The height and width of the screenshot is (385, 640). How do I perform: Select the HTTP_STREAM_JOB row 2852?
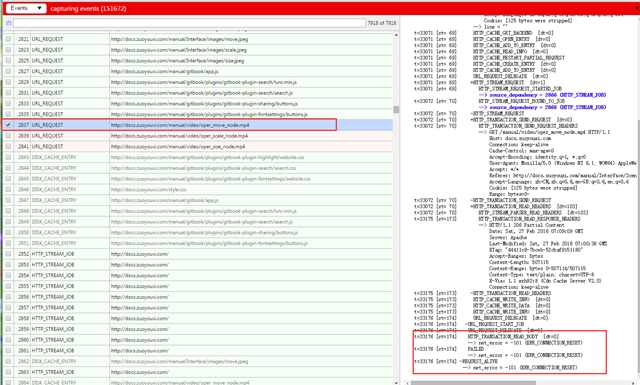coord(198,254)
